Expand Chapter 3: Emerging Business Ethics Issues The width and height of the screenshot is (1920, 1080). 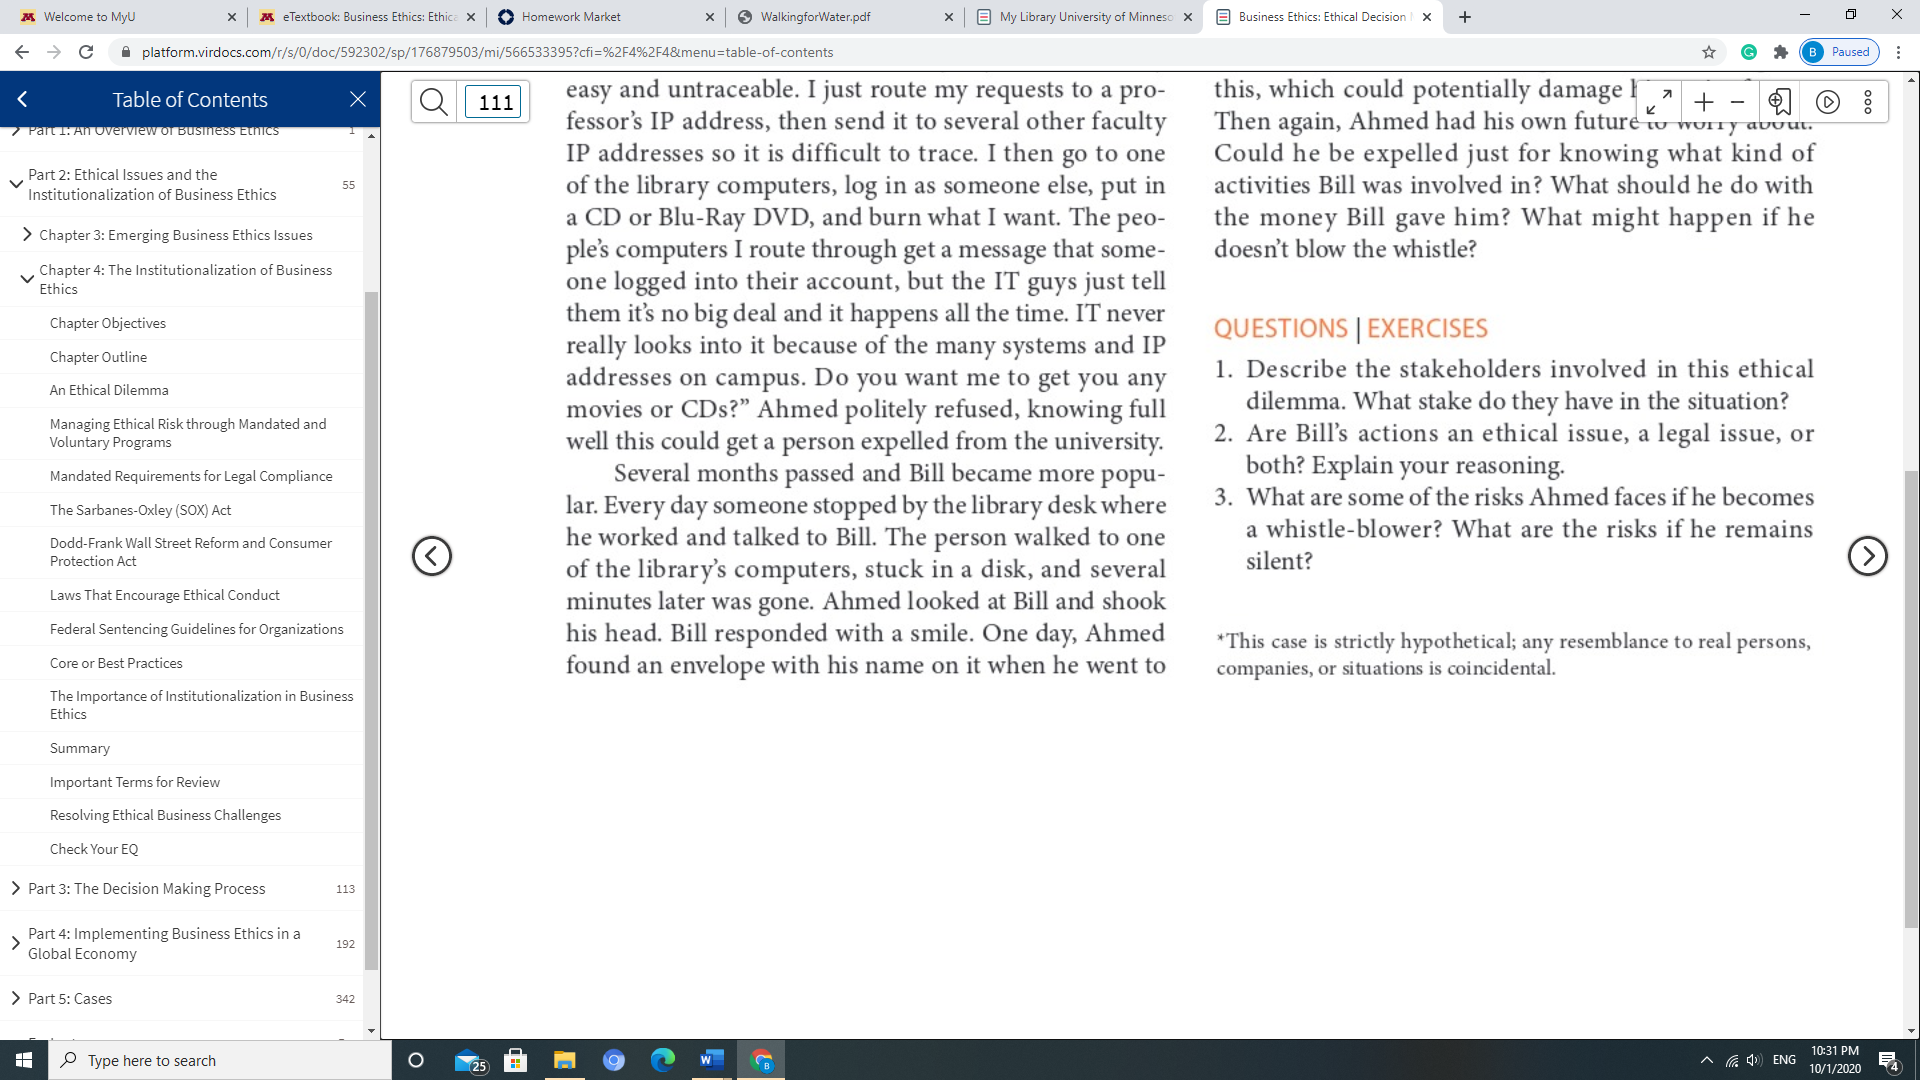27,235
